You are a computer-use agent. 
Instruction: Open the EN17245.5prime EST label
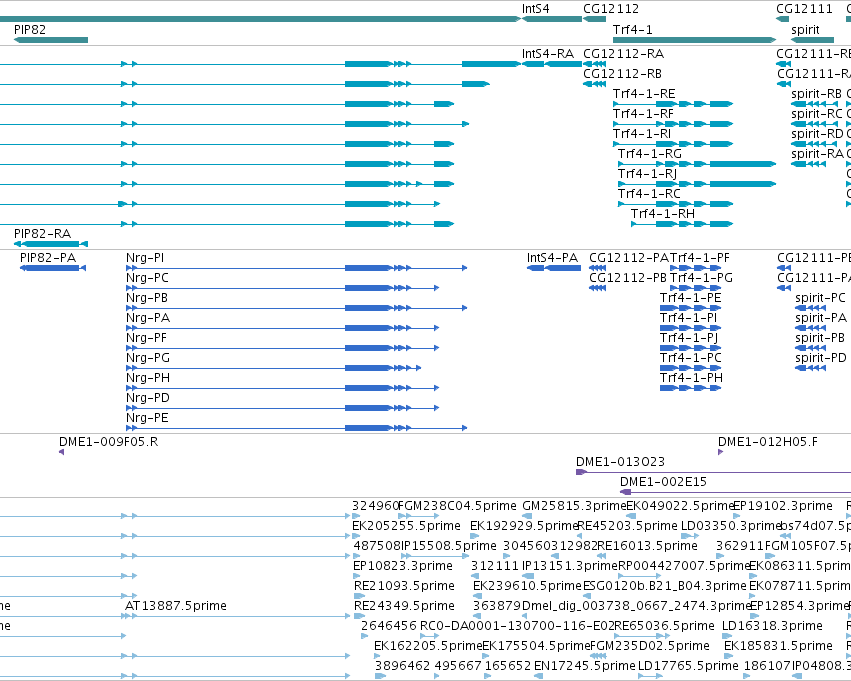click(585, 665)
